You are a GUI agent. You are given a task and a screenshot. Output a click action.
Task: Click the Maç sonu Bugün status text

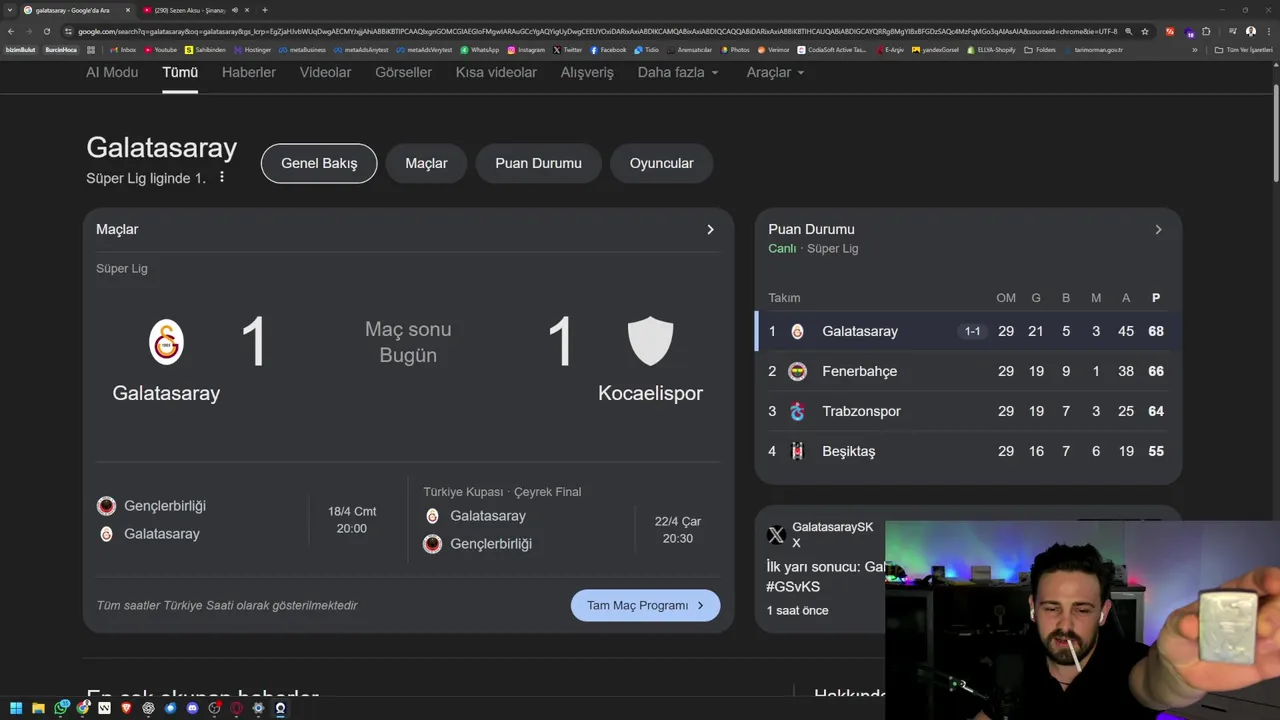click(408, 342)
